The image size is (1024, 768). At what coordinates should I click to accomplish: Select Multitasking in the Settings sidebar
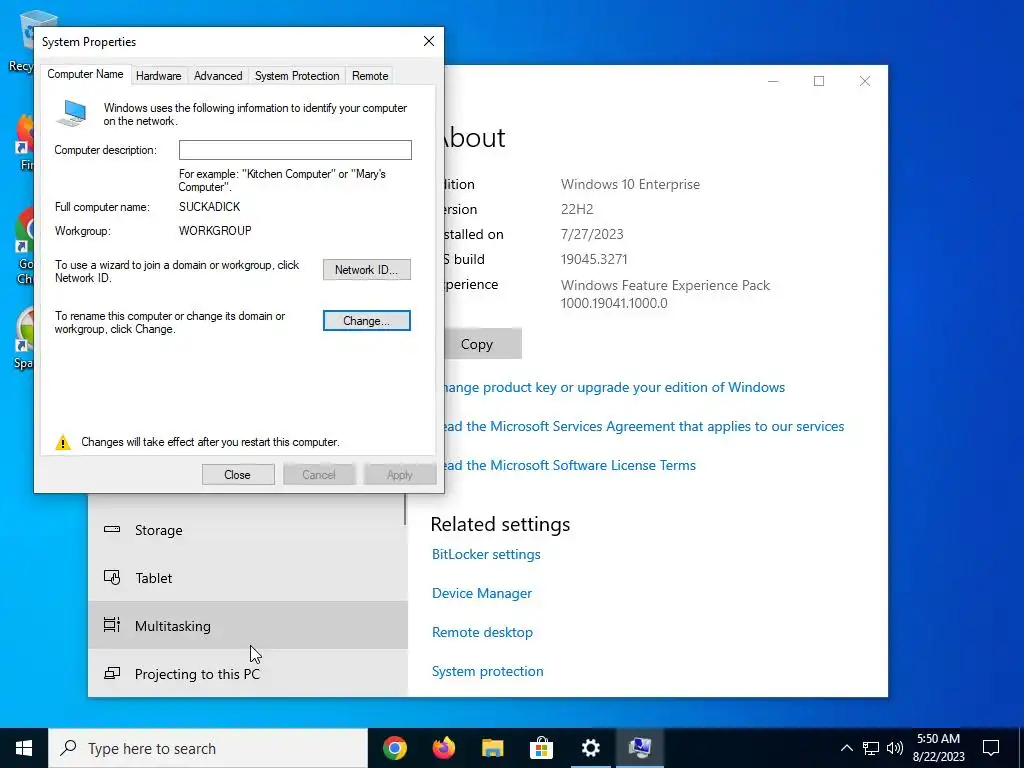click(247, 626)
